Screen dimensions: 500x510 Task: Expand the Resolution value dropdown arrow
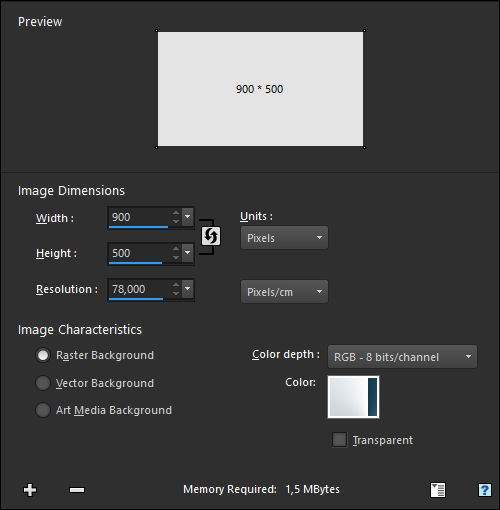click(x=188, y=288)
